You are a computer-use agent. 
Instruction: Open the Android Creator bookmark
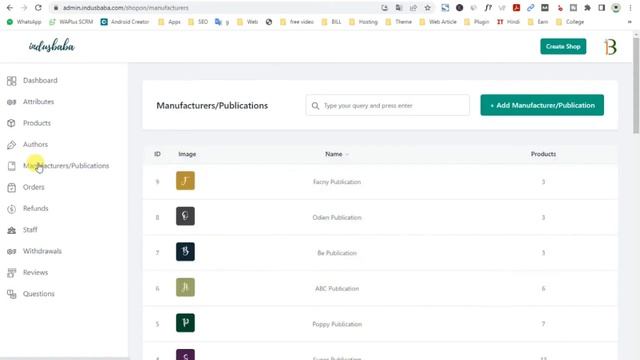(x=125, y=22)
